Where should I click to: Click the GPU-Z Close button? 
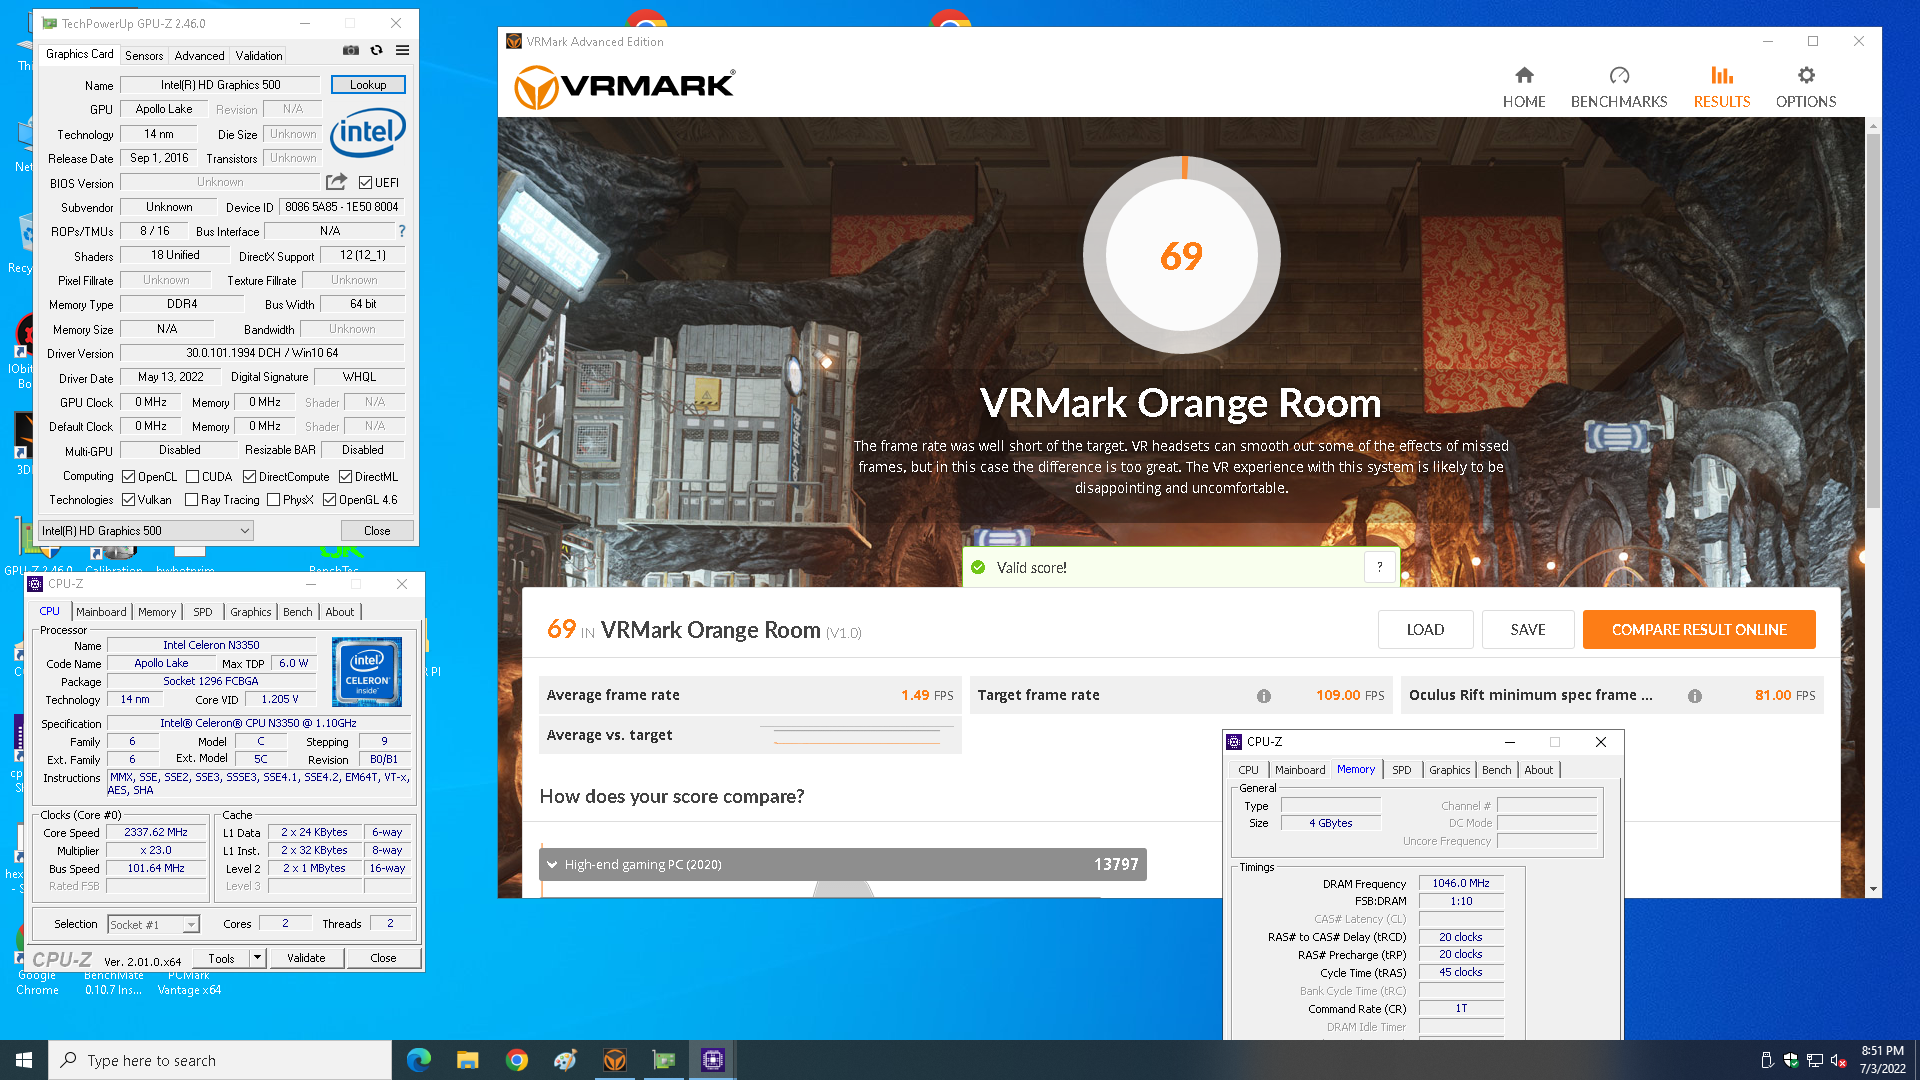coord(377,531)
